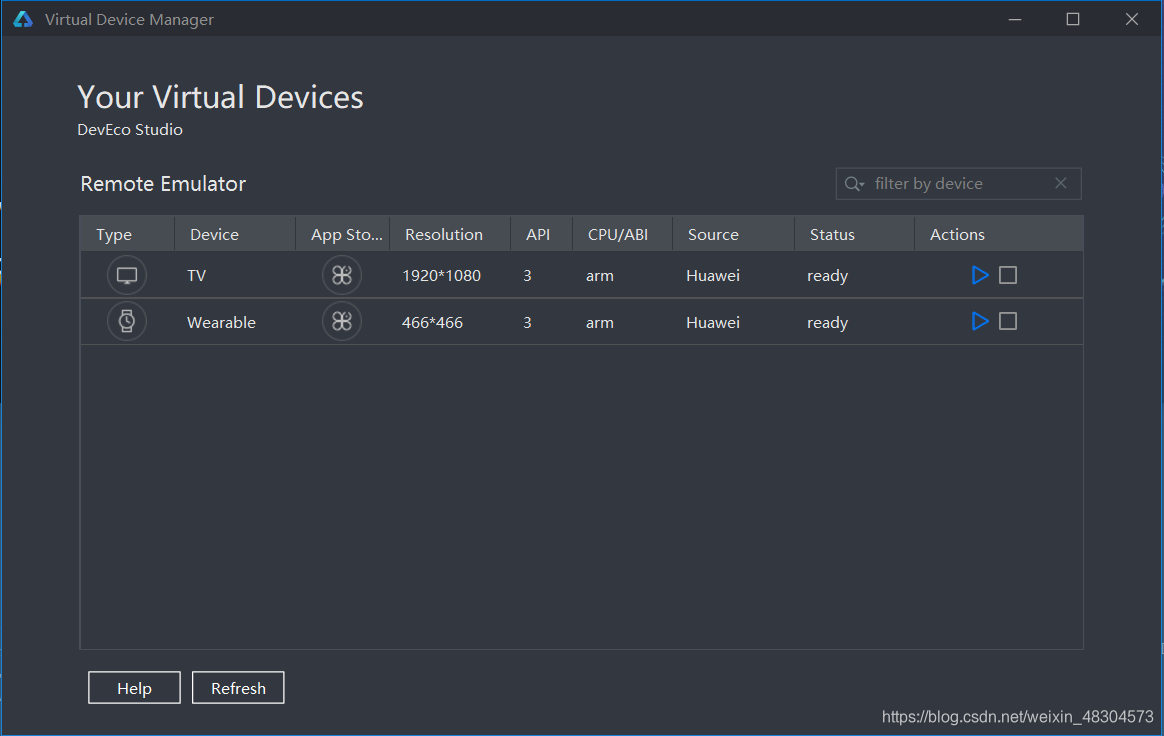Open App Store icon in Wearable row

click(341, 322)
